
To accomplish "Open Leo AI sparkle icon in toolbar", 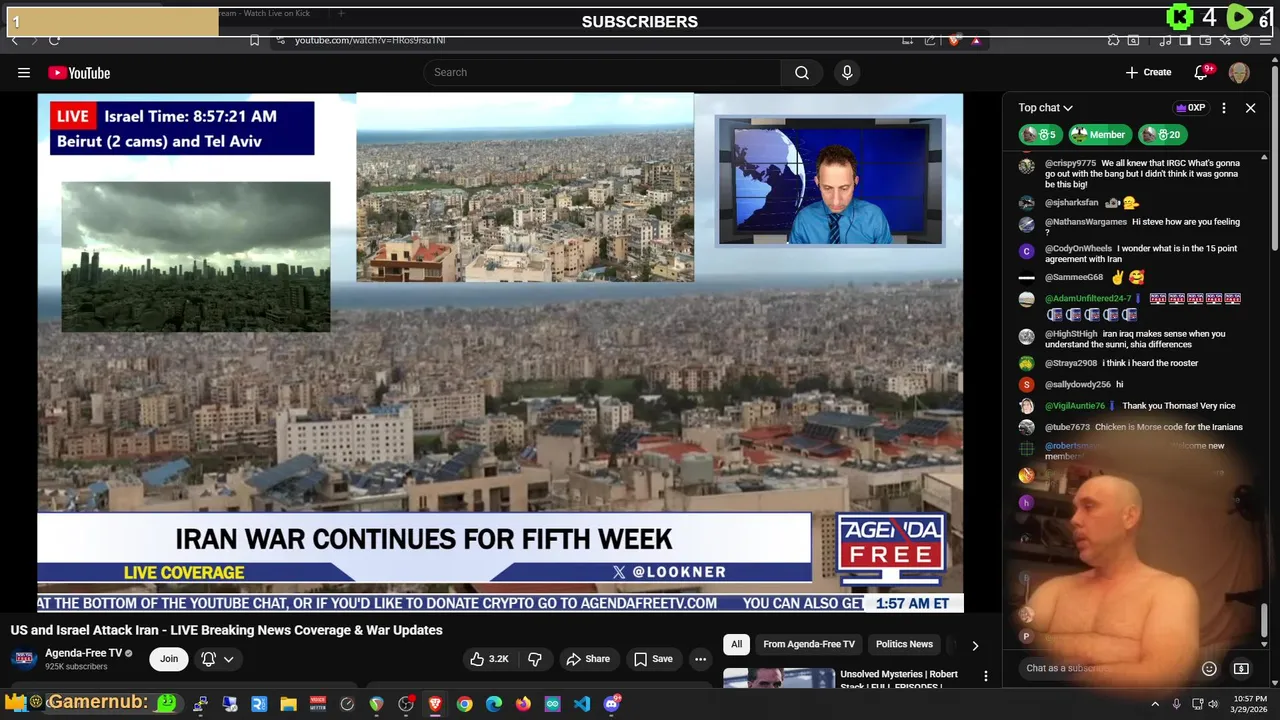I will pyautogui.click(x=1225, y=40).
